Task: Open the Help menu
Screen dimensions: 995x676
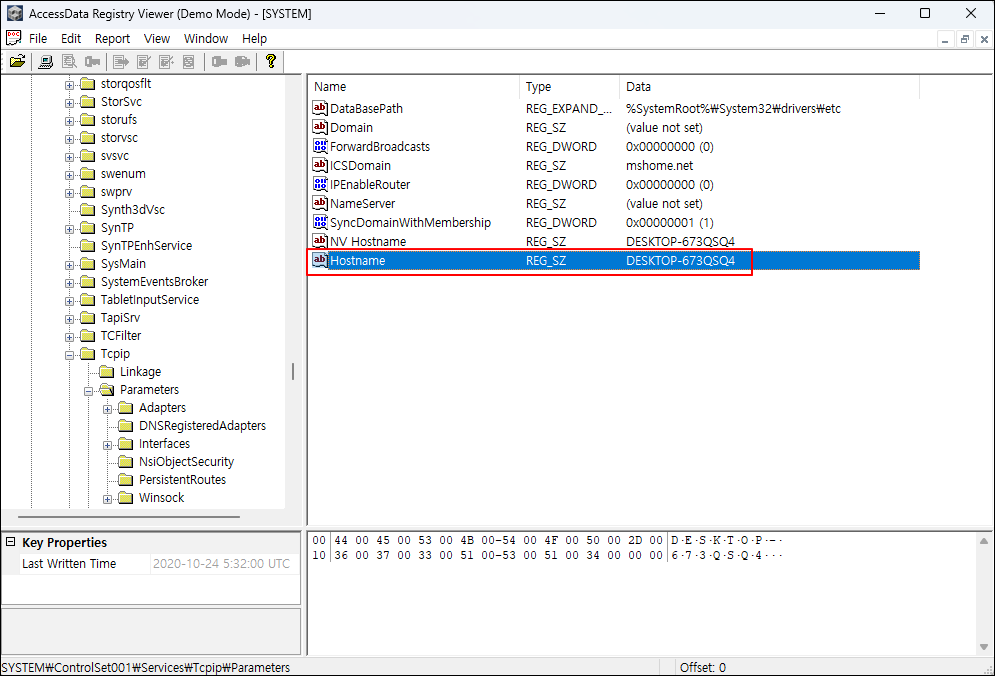Action: (x=254, y=39)
